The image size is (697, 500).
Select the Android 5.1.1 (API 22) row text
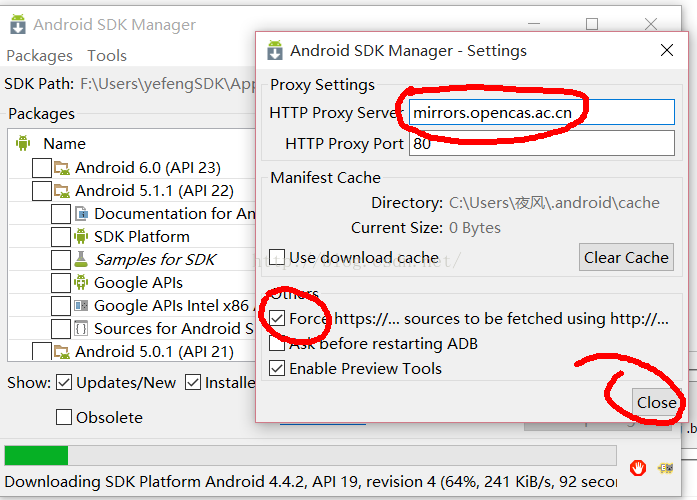click(x=154, y=191)
